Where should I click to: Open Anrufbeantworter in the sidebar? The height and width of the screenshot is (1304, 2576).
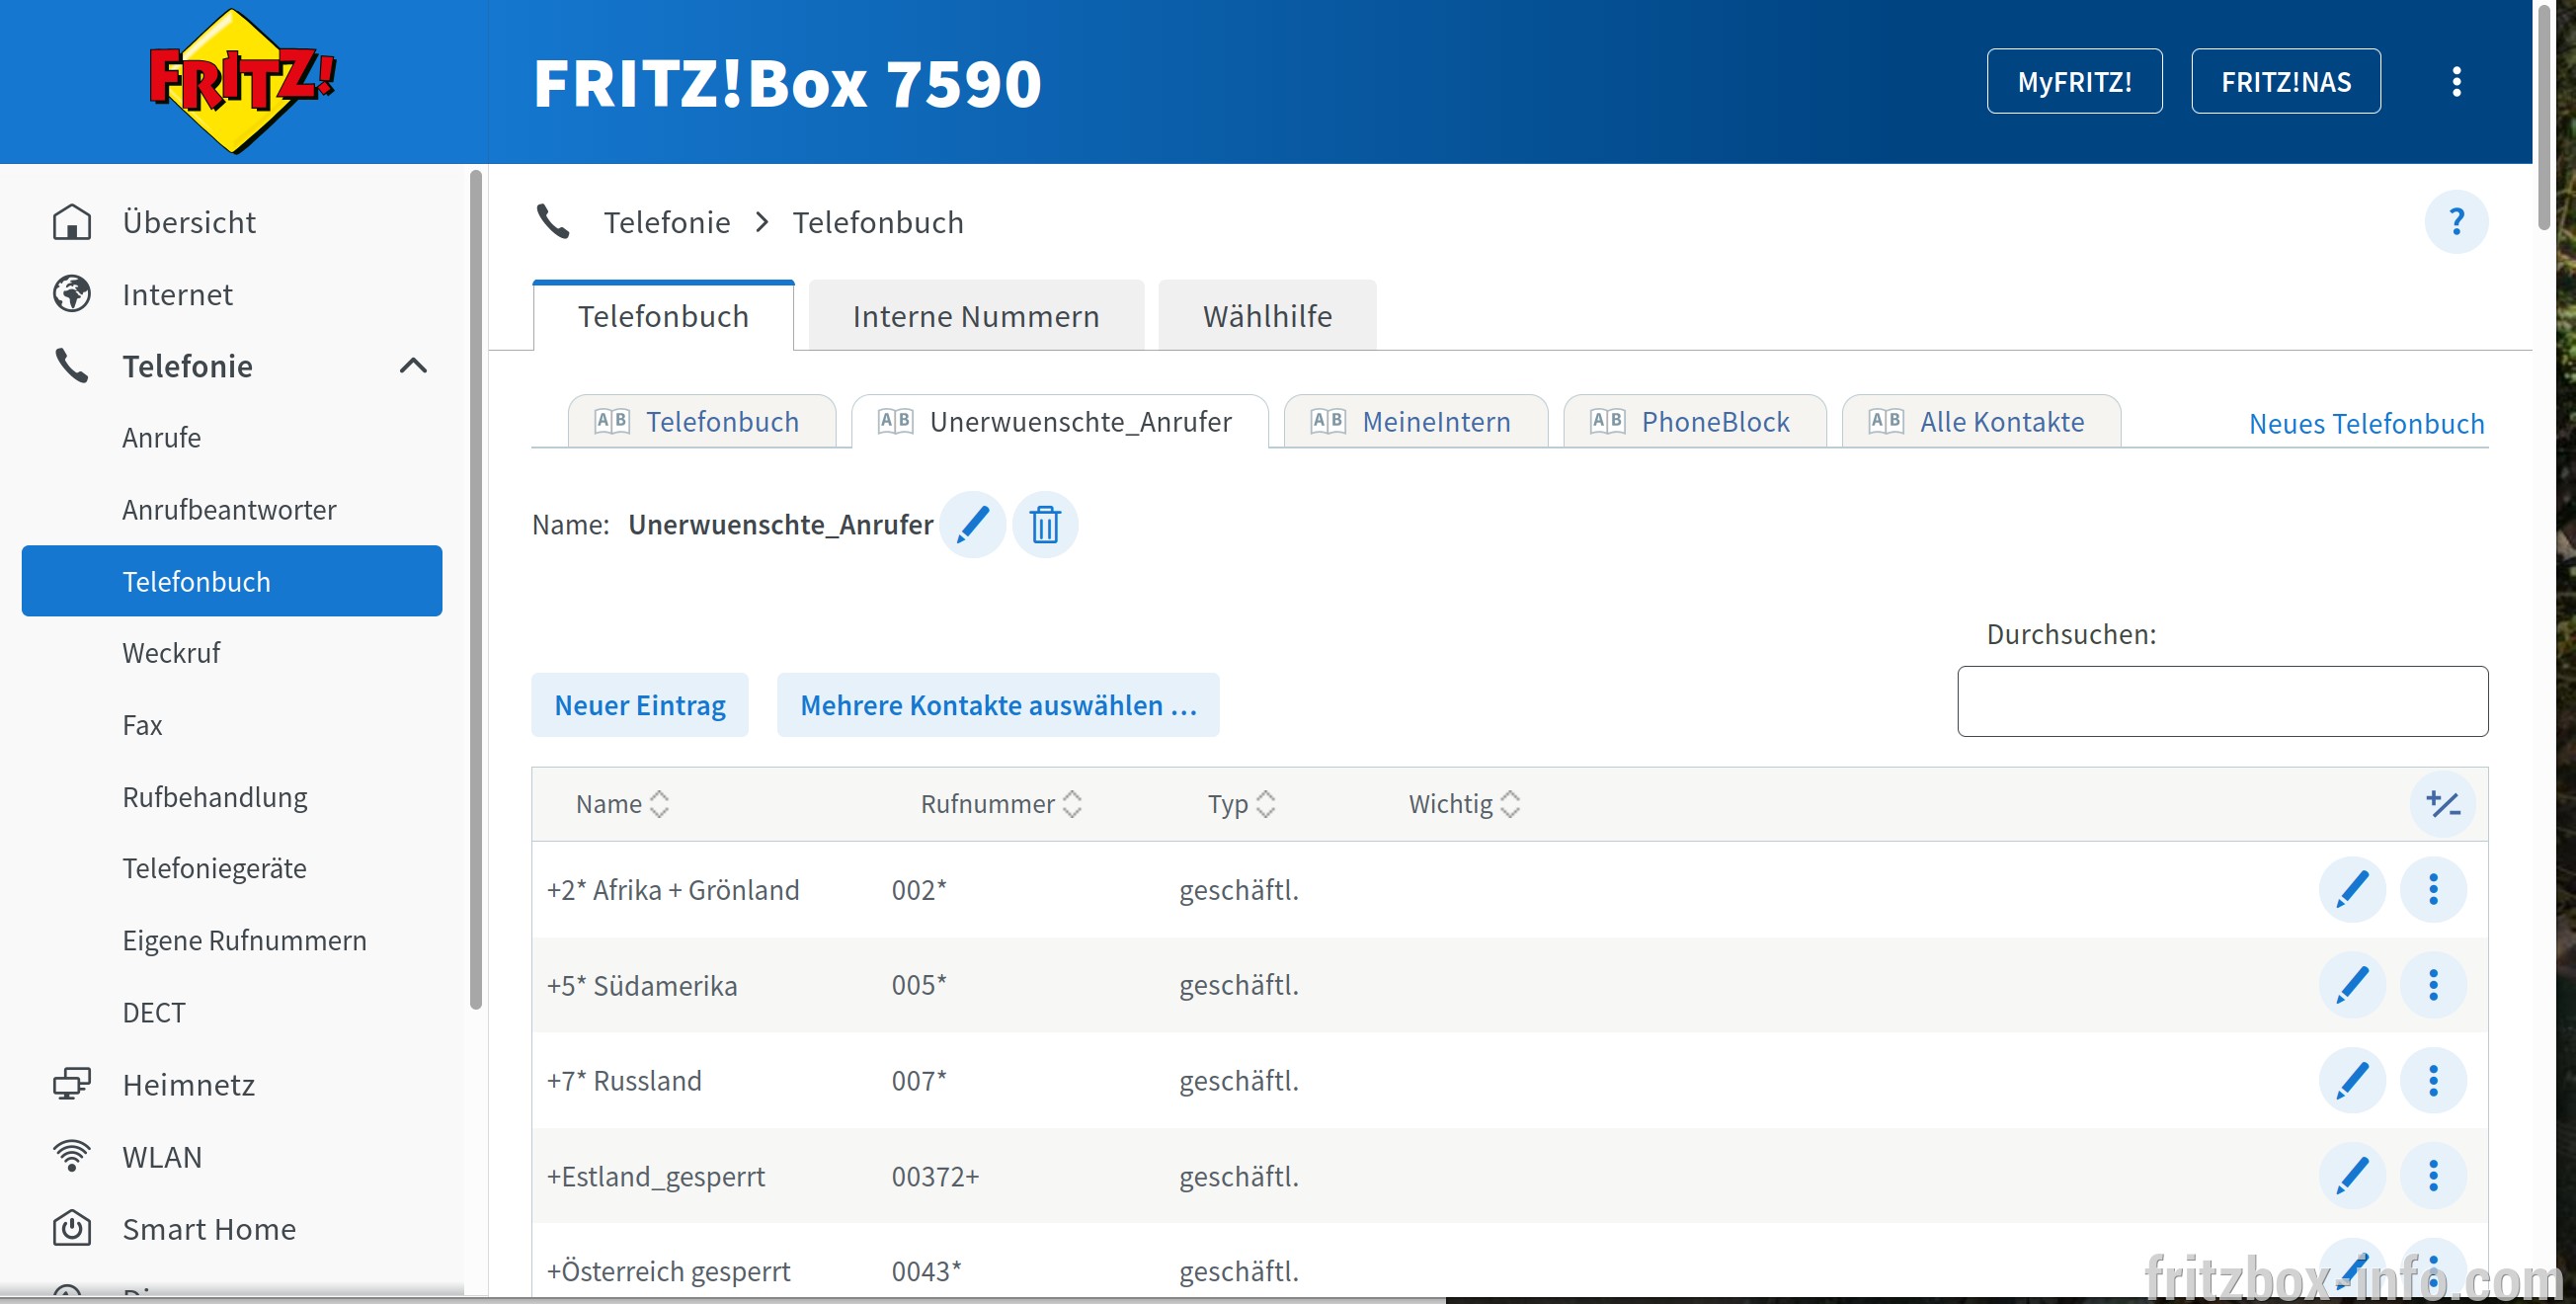point(229,510)
